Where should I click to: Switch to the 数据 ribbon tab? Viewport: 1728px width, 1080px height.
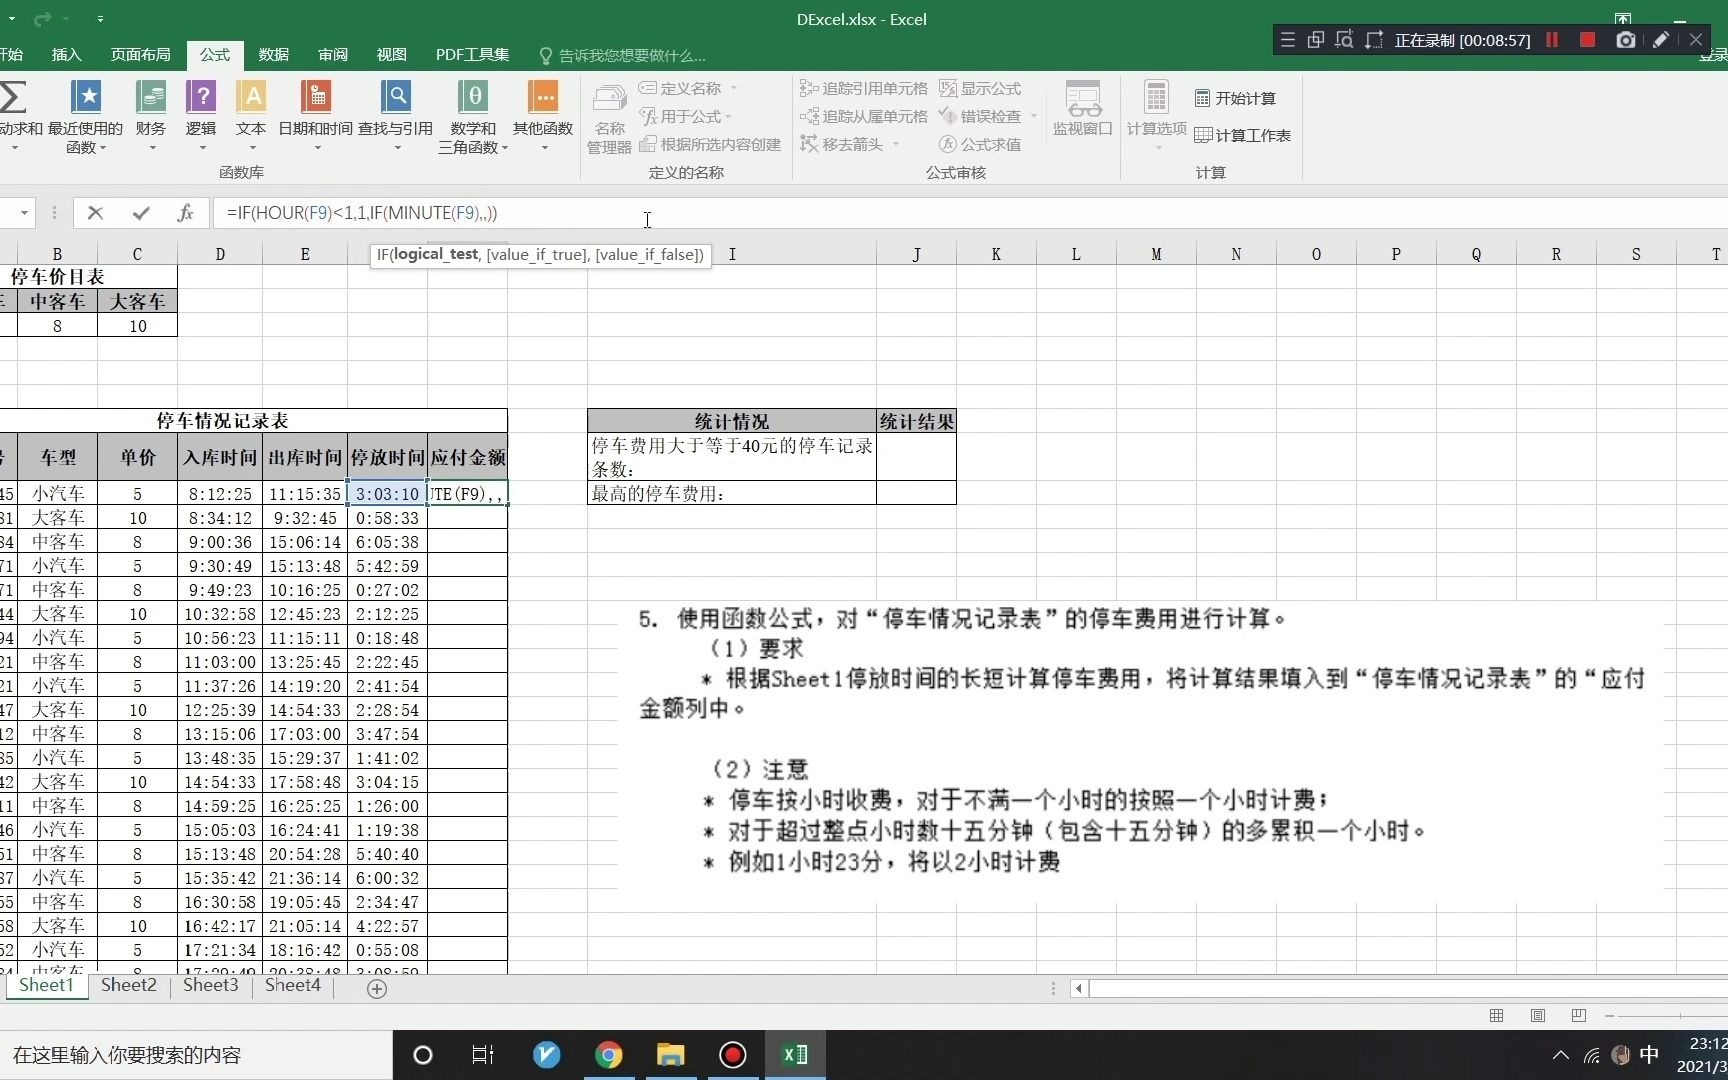(x=272, y=55)
